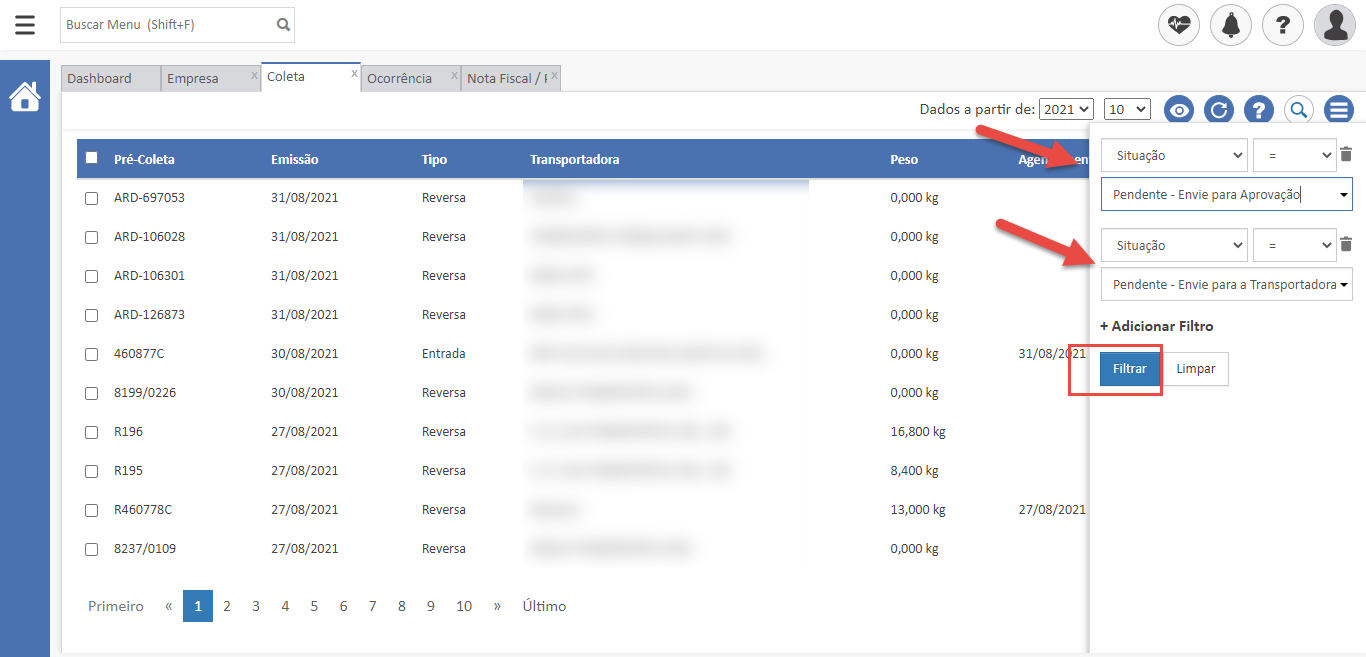Screen dimensions: 1366x657
Task: Click the Buscar Menu search field
Action: [x=166, y=25]
